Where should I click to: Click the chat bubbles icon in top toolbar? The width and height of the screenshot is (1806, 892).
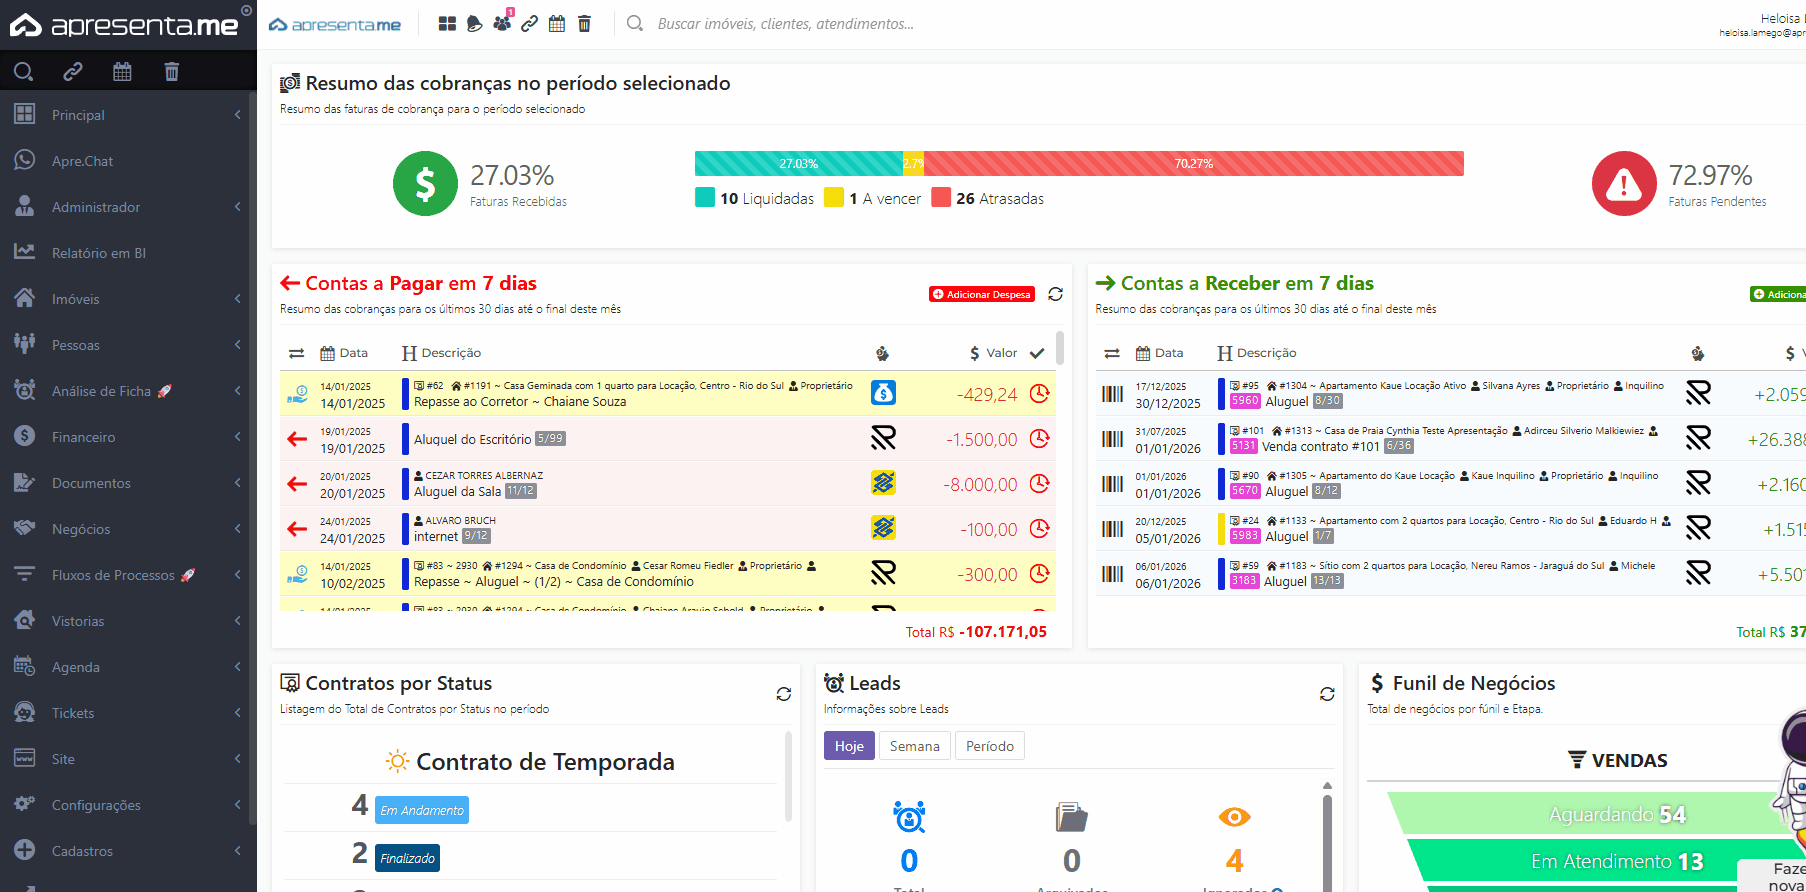coord(474,23)
